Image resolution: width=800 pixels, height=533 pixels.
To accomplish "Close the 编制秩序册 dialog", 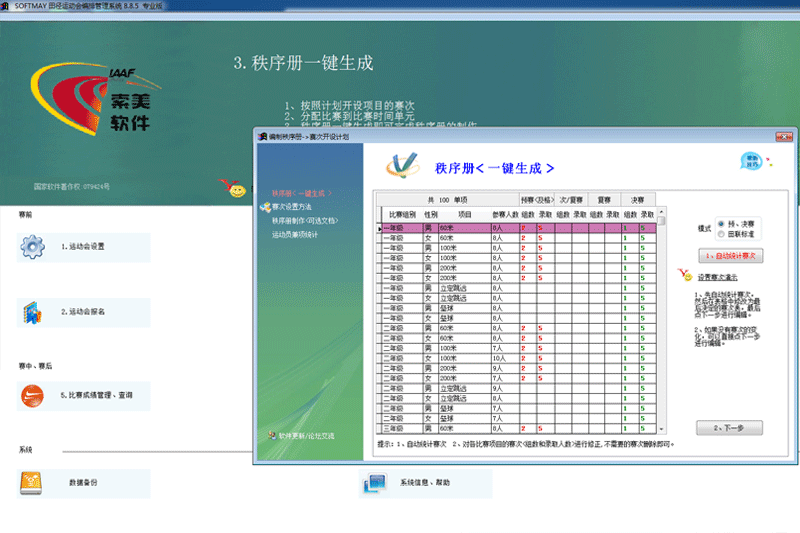I will point(784,136).
